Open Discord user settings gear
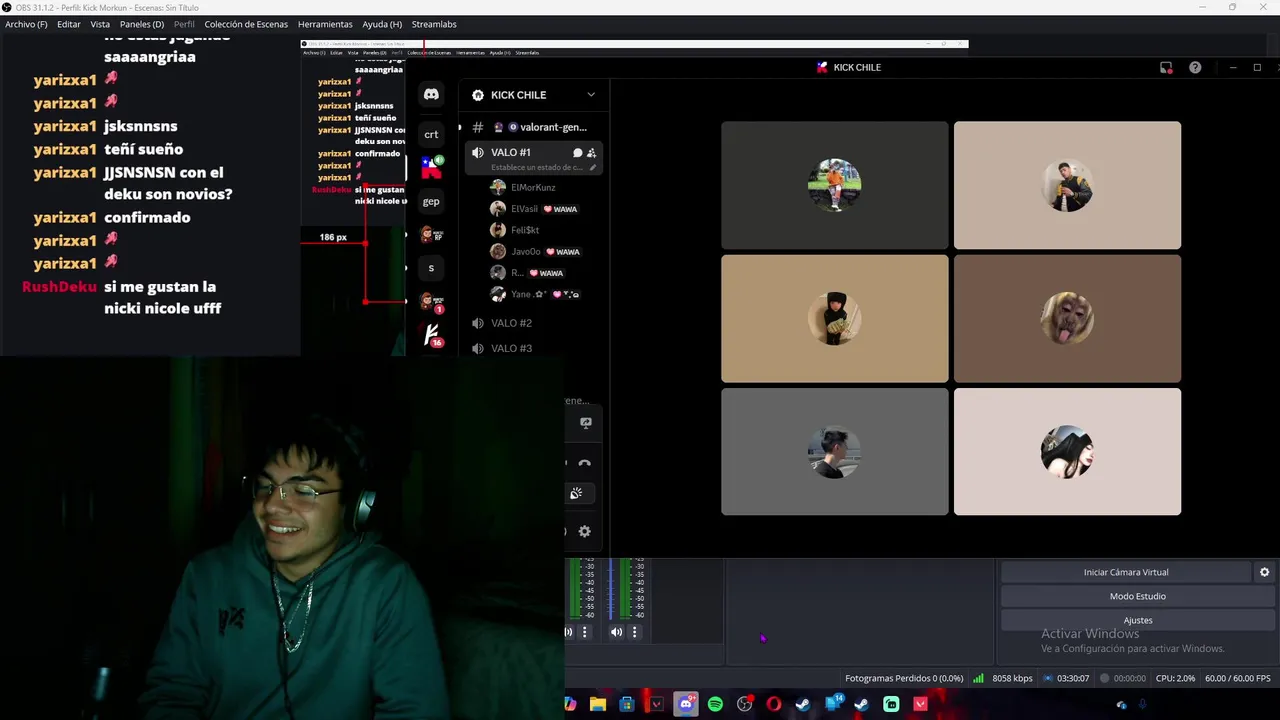 [x=584, y=532]
